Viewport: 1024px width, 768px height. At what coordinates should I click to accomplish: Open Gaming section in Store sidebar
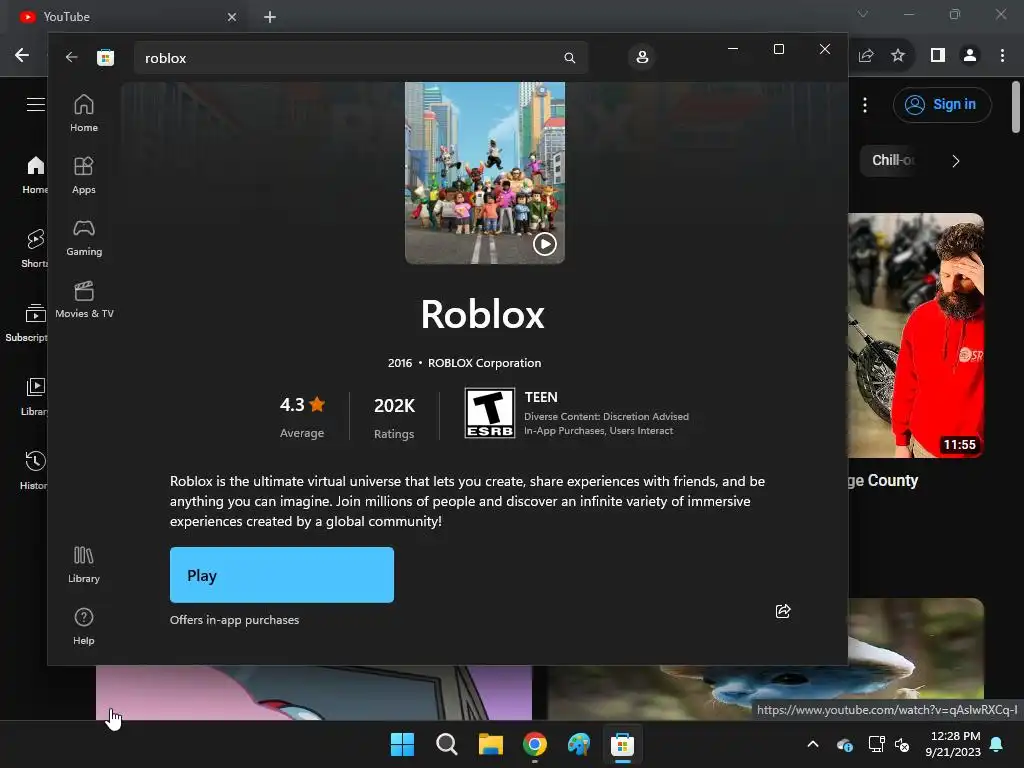(84, 237)
